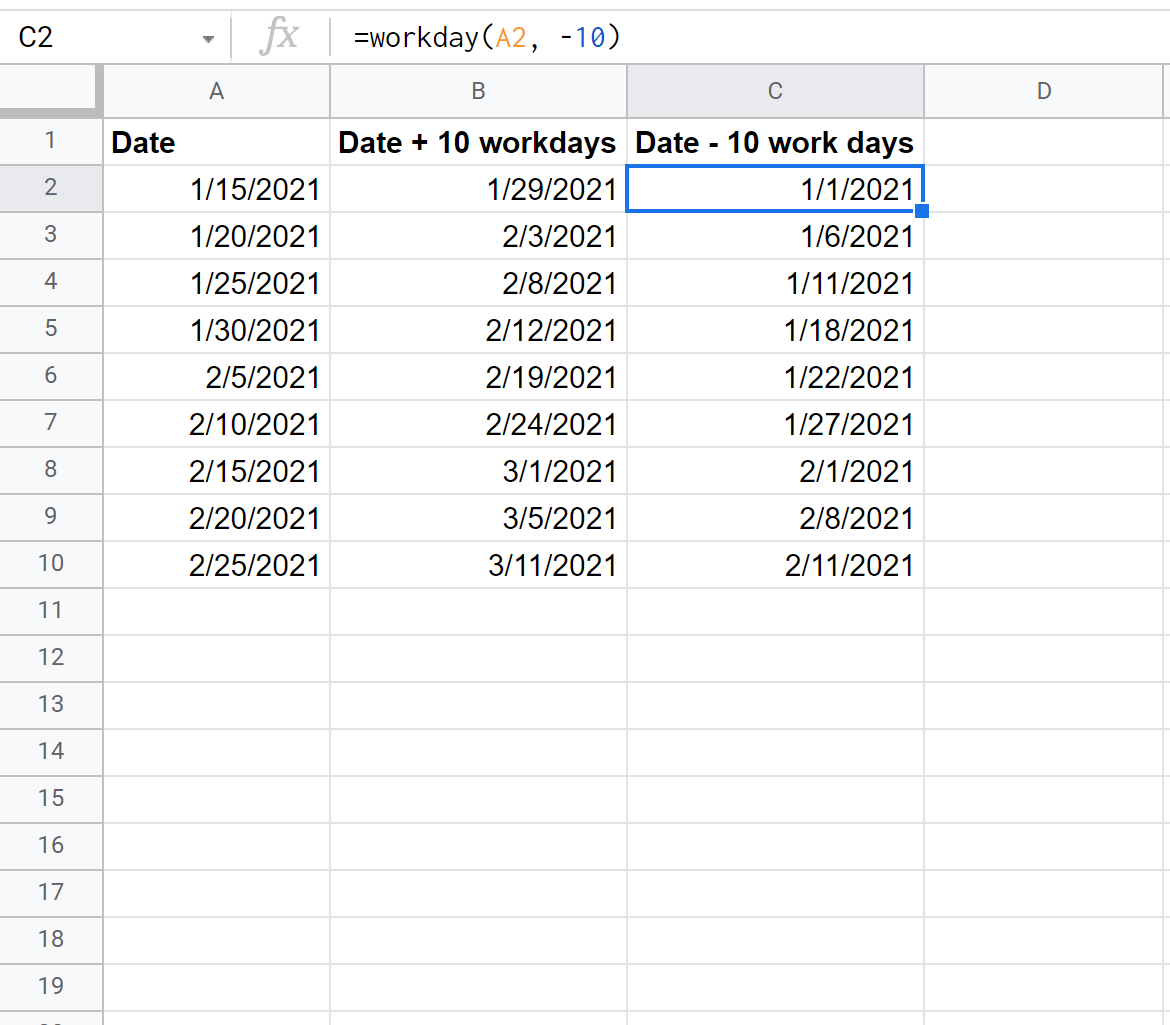The image size is (1170, 1025).
Task: Select column A header
Action: (216, 91)
